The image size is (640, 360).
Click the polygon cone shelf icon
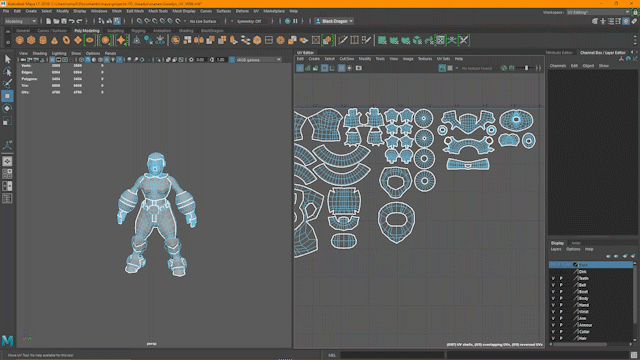click(x=54, y=40)
